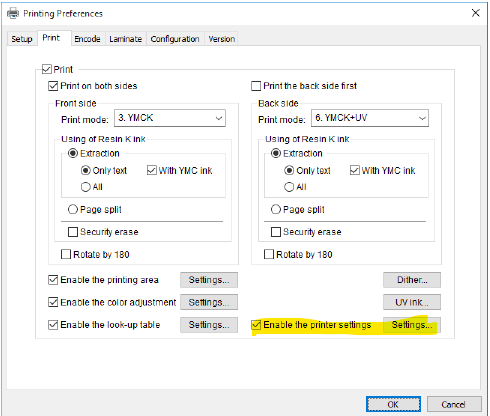490x416 pixels.
Task: Open printer settings Settings button
Action: click(412, 325)
